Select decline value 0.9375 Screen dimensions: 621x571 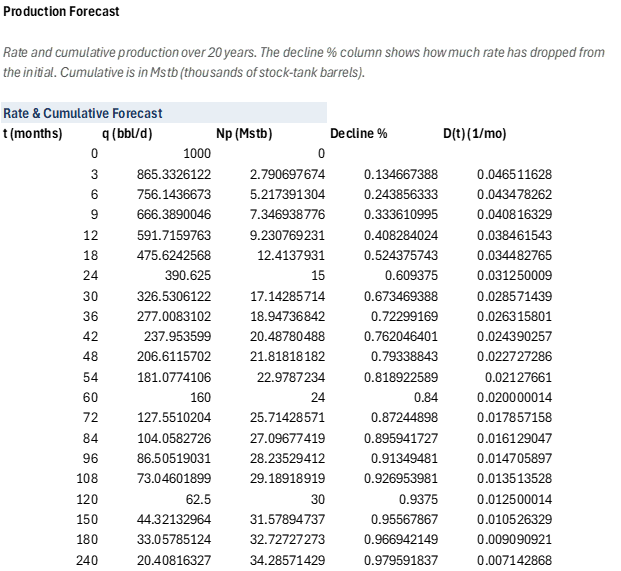click(x=418, y=499)
